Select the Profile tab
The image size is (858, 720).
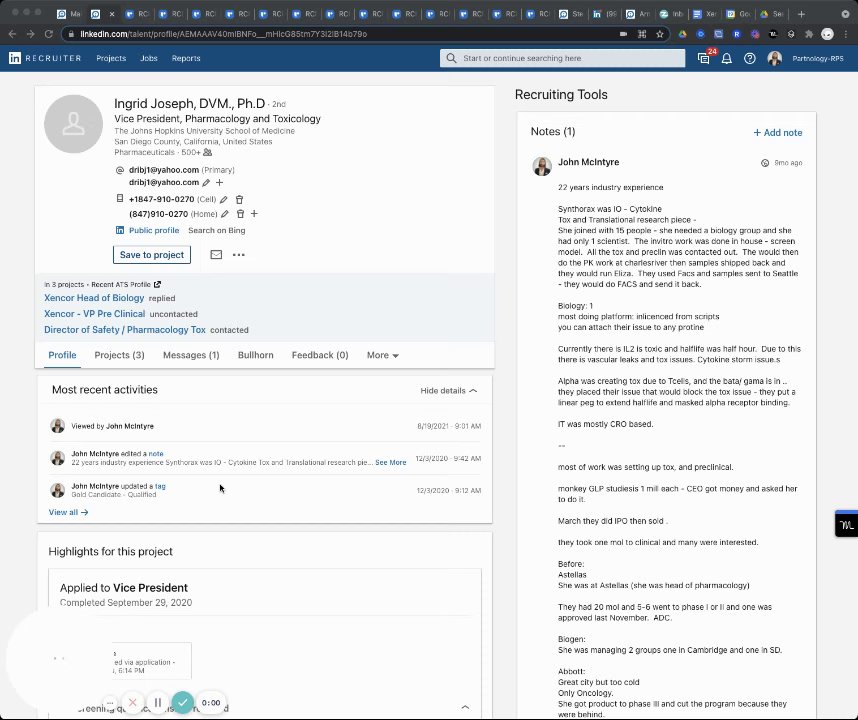(62, 355)
